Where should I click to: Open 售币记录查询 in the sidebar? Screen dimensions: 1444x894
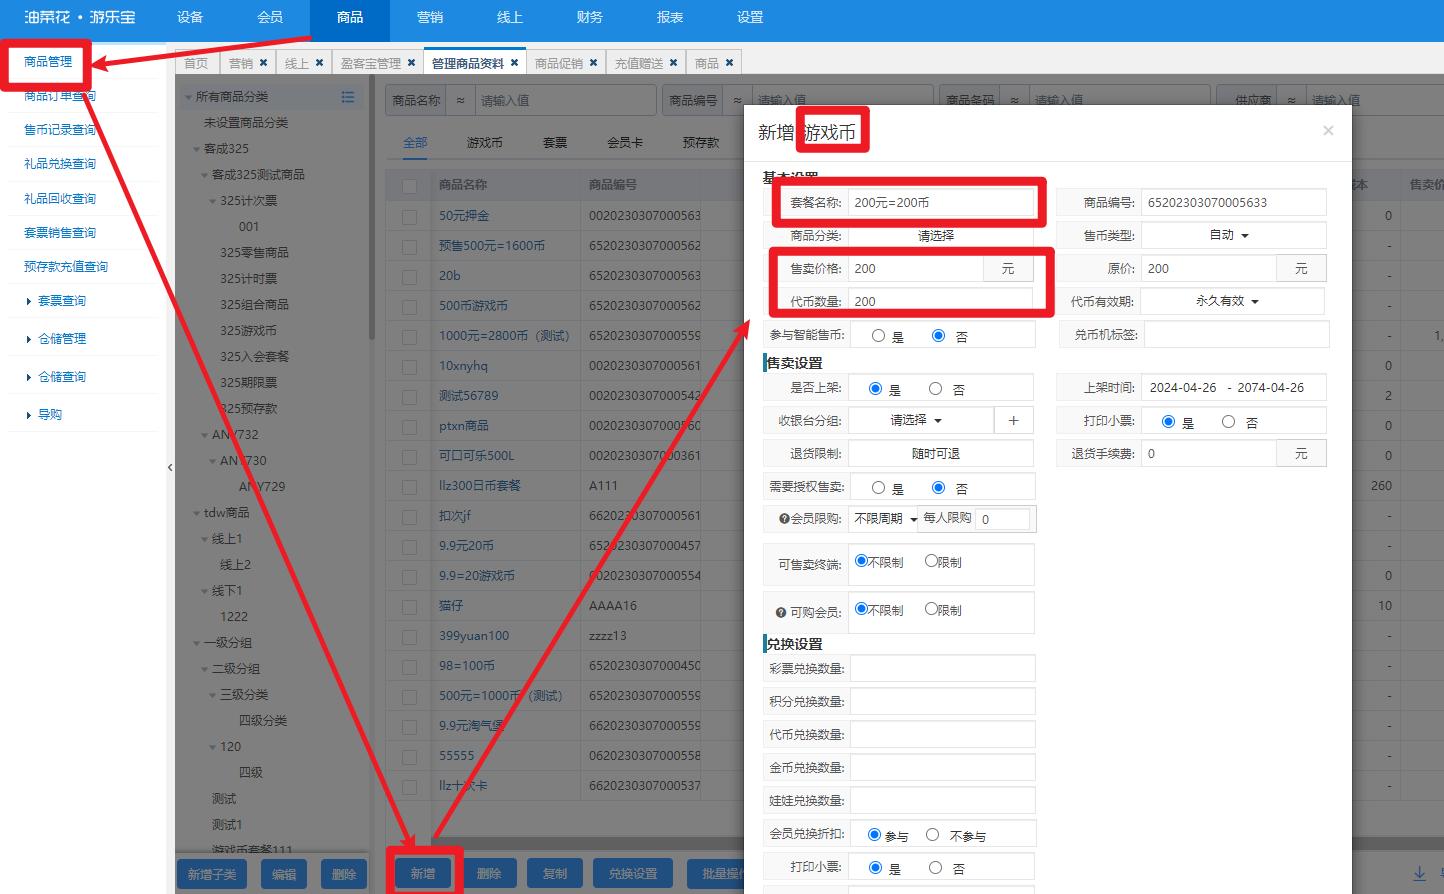click(x=60, y=130)
